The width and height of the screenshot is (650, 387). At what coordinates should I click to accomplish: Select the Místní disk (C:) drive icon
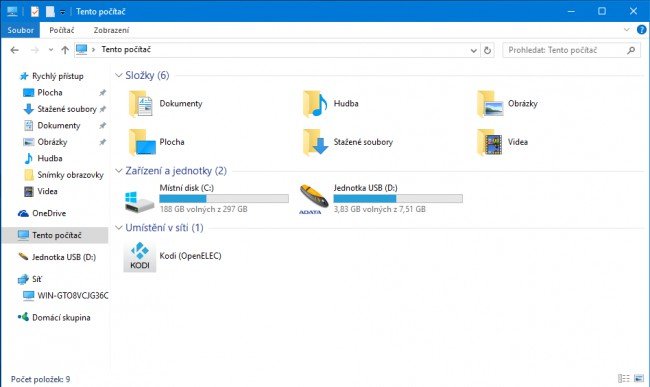(139, 202)
